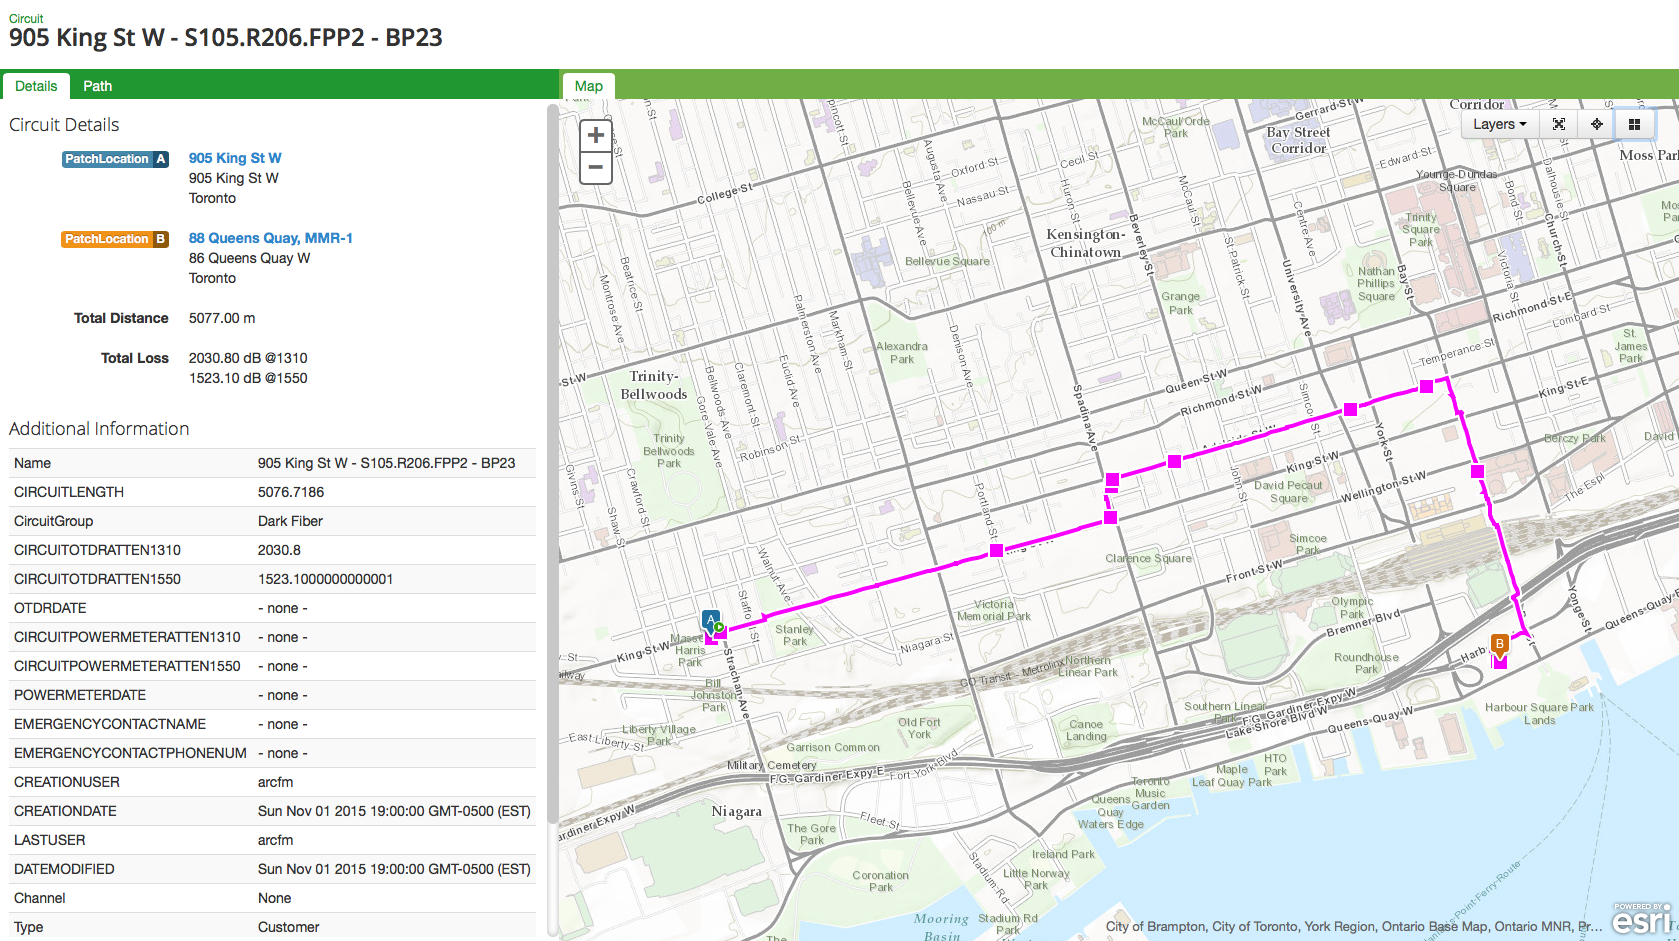Select the Map tab
Screen dimensions: 1679x941
(588, 86)
